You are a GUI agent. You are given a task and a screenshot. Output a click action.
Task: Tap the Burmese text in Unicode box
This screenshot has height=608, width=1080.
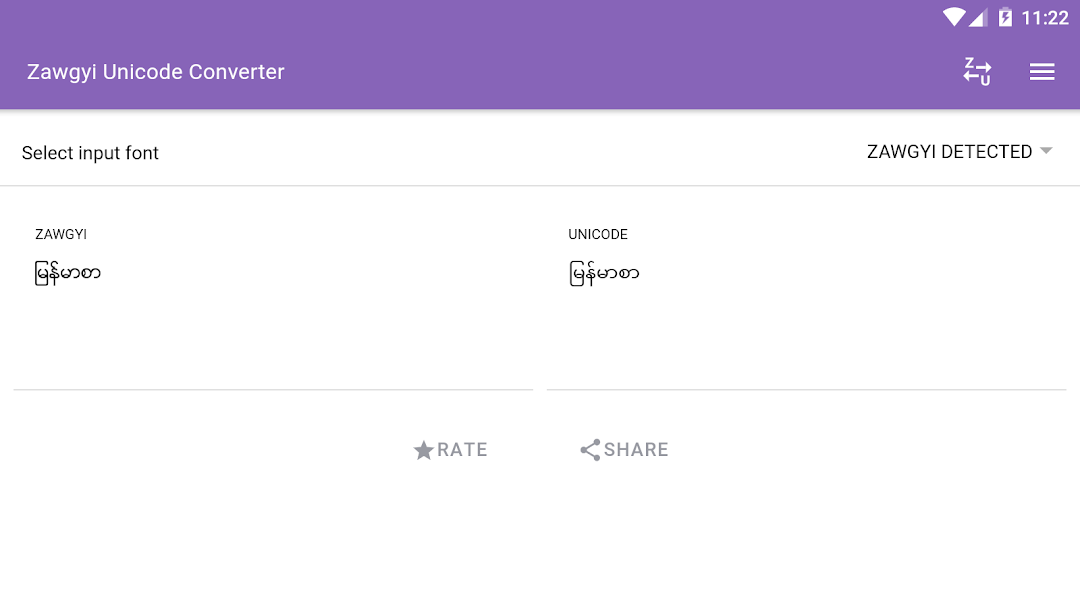pos(604,273)
